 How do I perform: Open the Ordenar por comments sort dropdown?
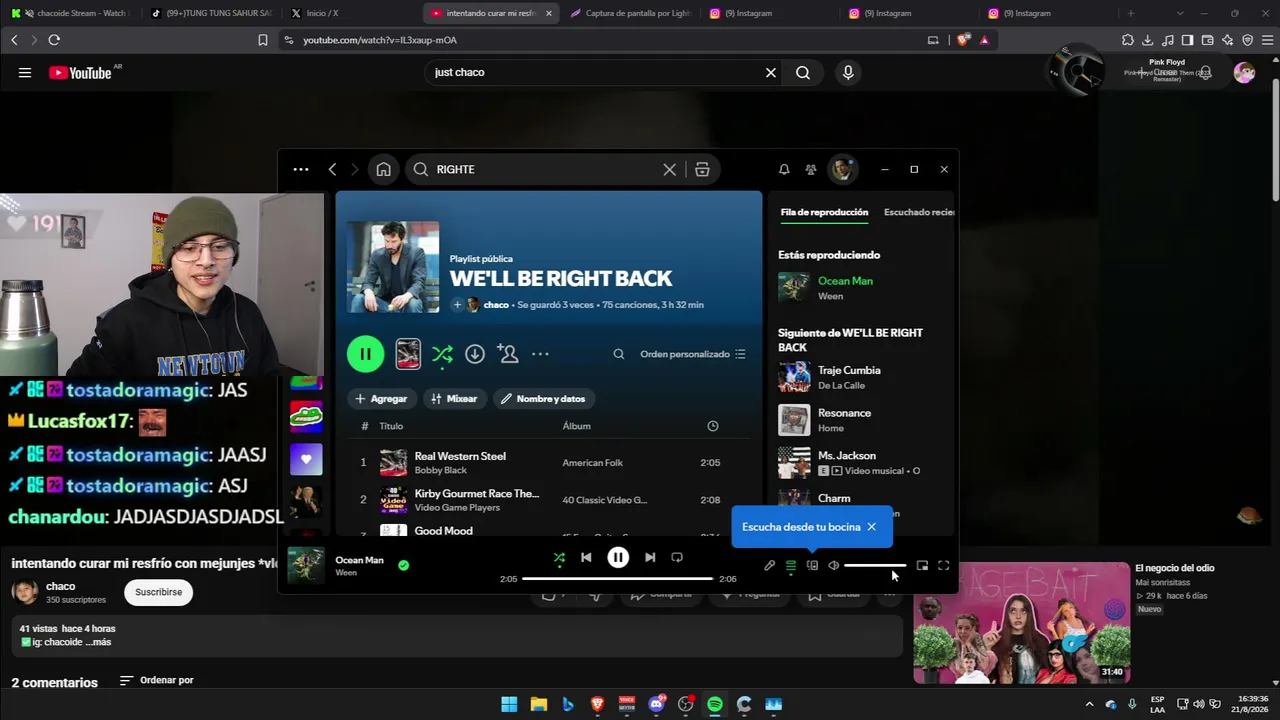click(x=156, y=680)
